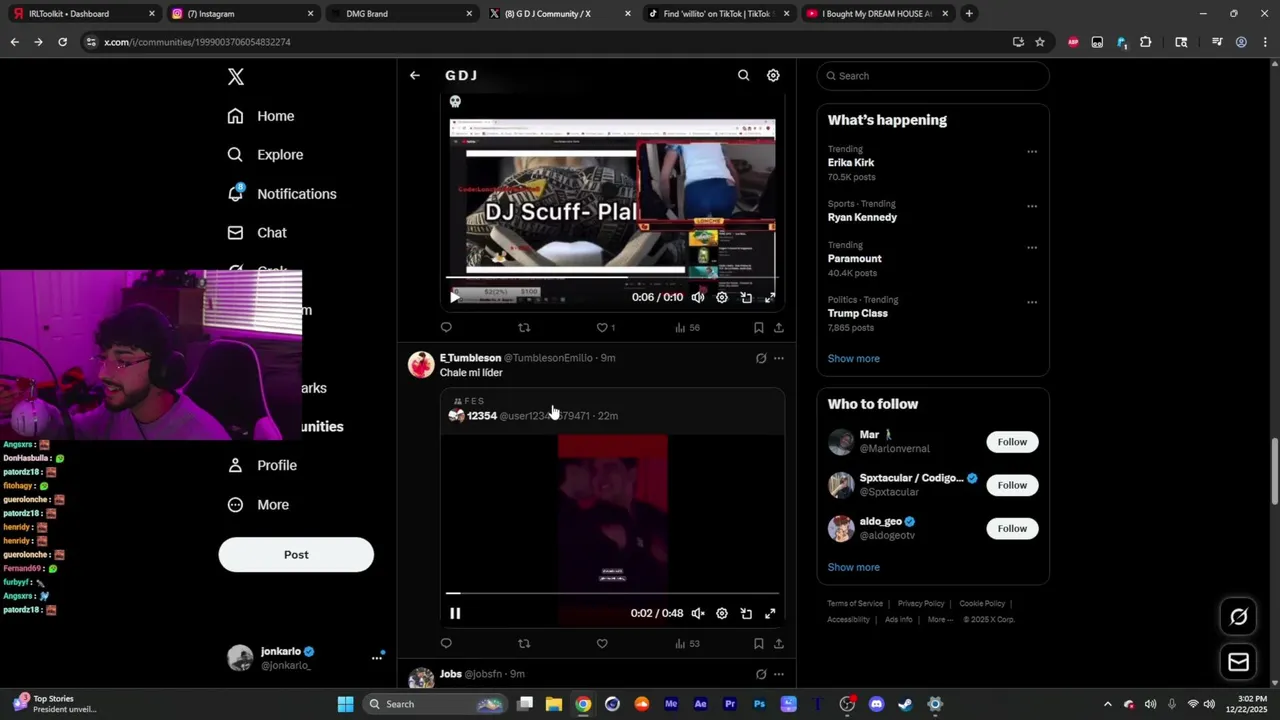The height and width of the screenshot is (720, 1280).
Task: Open Profile in the sidebar
Action: click(262, 466)
